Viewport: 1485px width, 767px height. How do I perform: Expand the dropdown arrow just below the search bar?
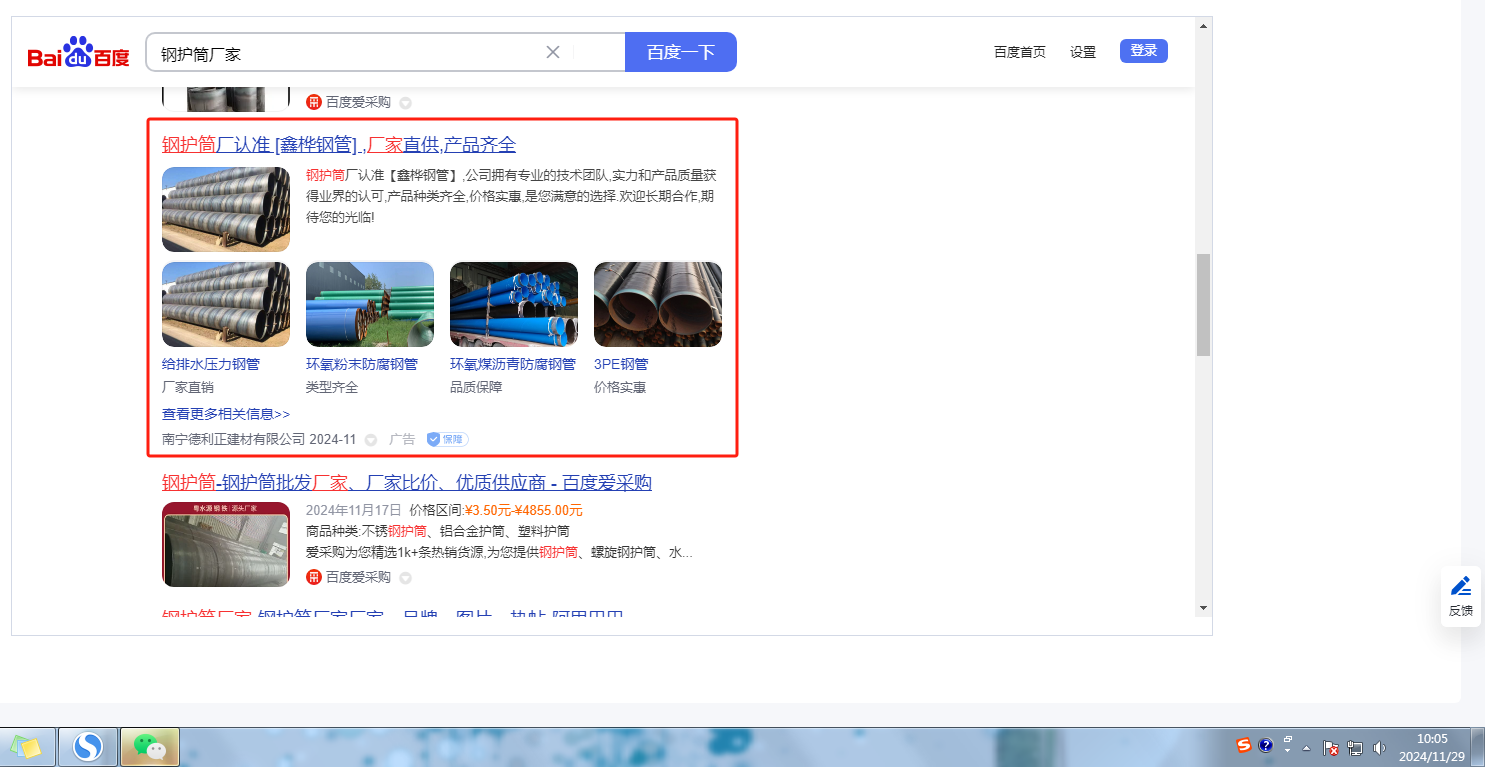point(405,103)
